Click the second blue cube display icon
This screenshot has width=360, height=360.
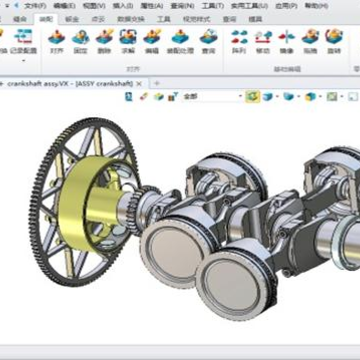tap(289, 97)
